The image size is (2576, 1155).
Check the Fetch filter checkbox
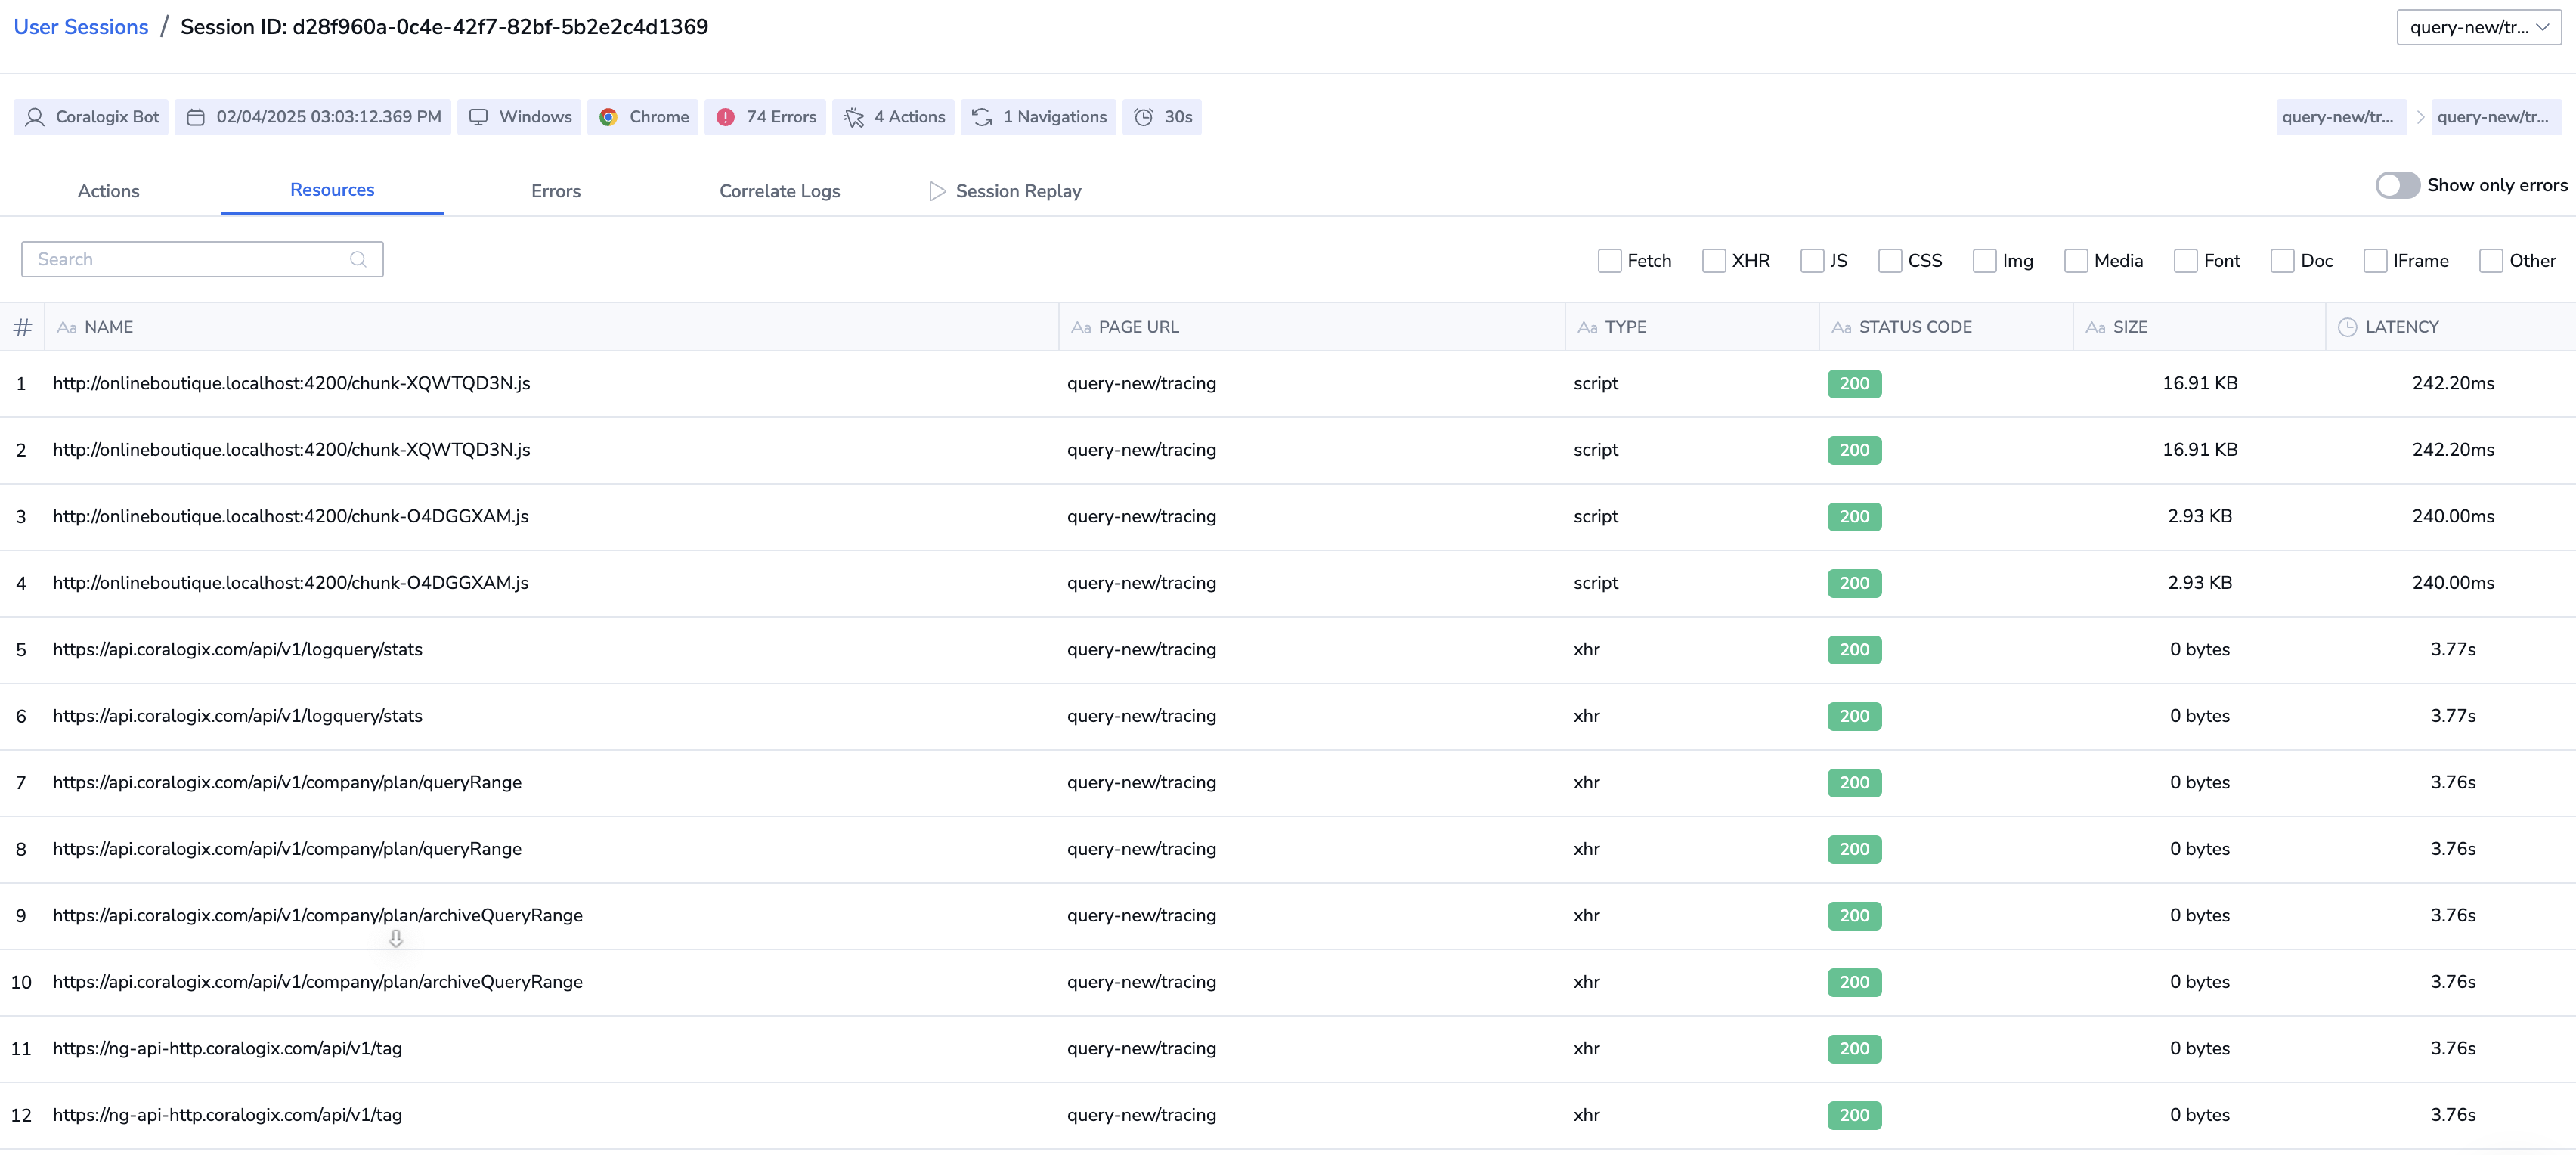[x=1609, y=261]
